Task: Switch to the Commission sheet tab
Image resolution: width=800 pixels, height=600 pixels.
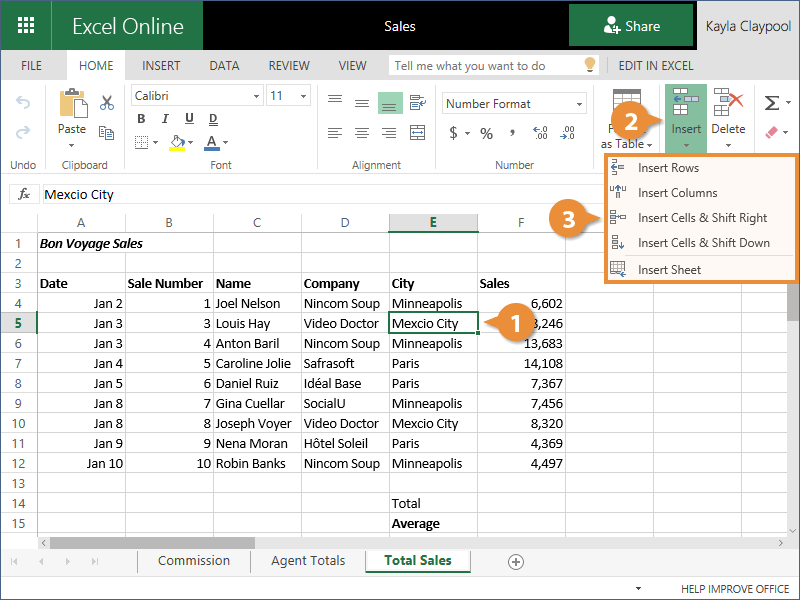Action: point(194,561)
